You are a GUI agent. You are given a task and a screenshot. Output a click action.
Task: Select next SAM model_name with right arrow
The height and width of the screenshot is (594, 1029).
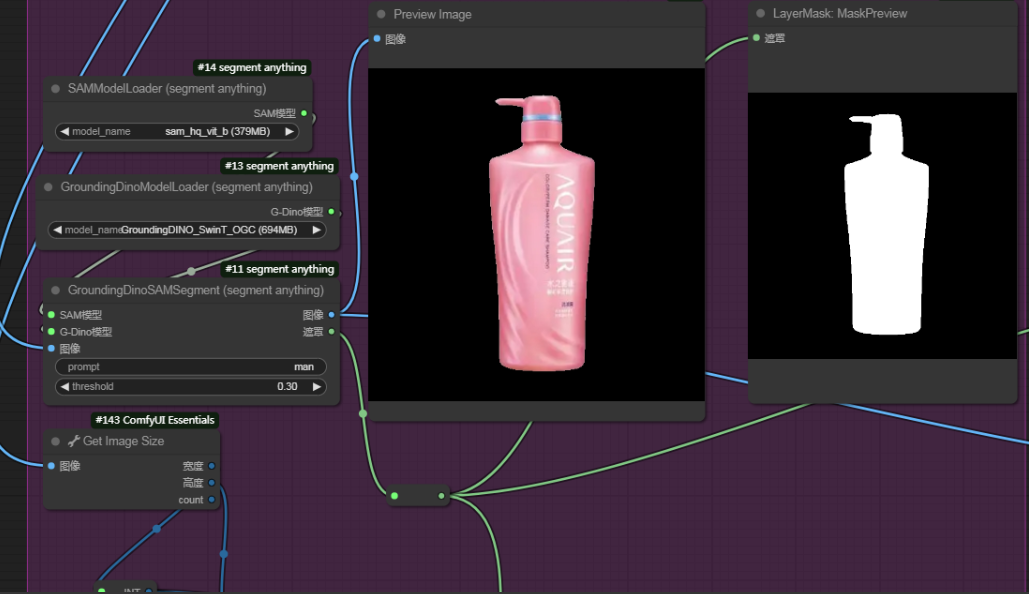[x=289, y=131]
